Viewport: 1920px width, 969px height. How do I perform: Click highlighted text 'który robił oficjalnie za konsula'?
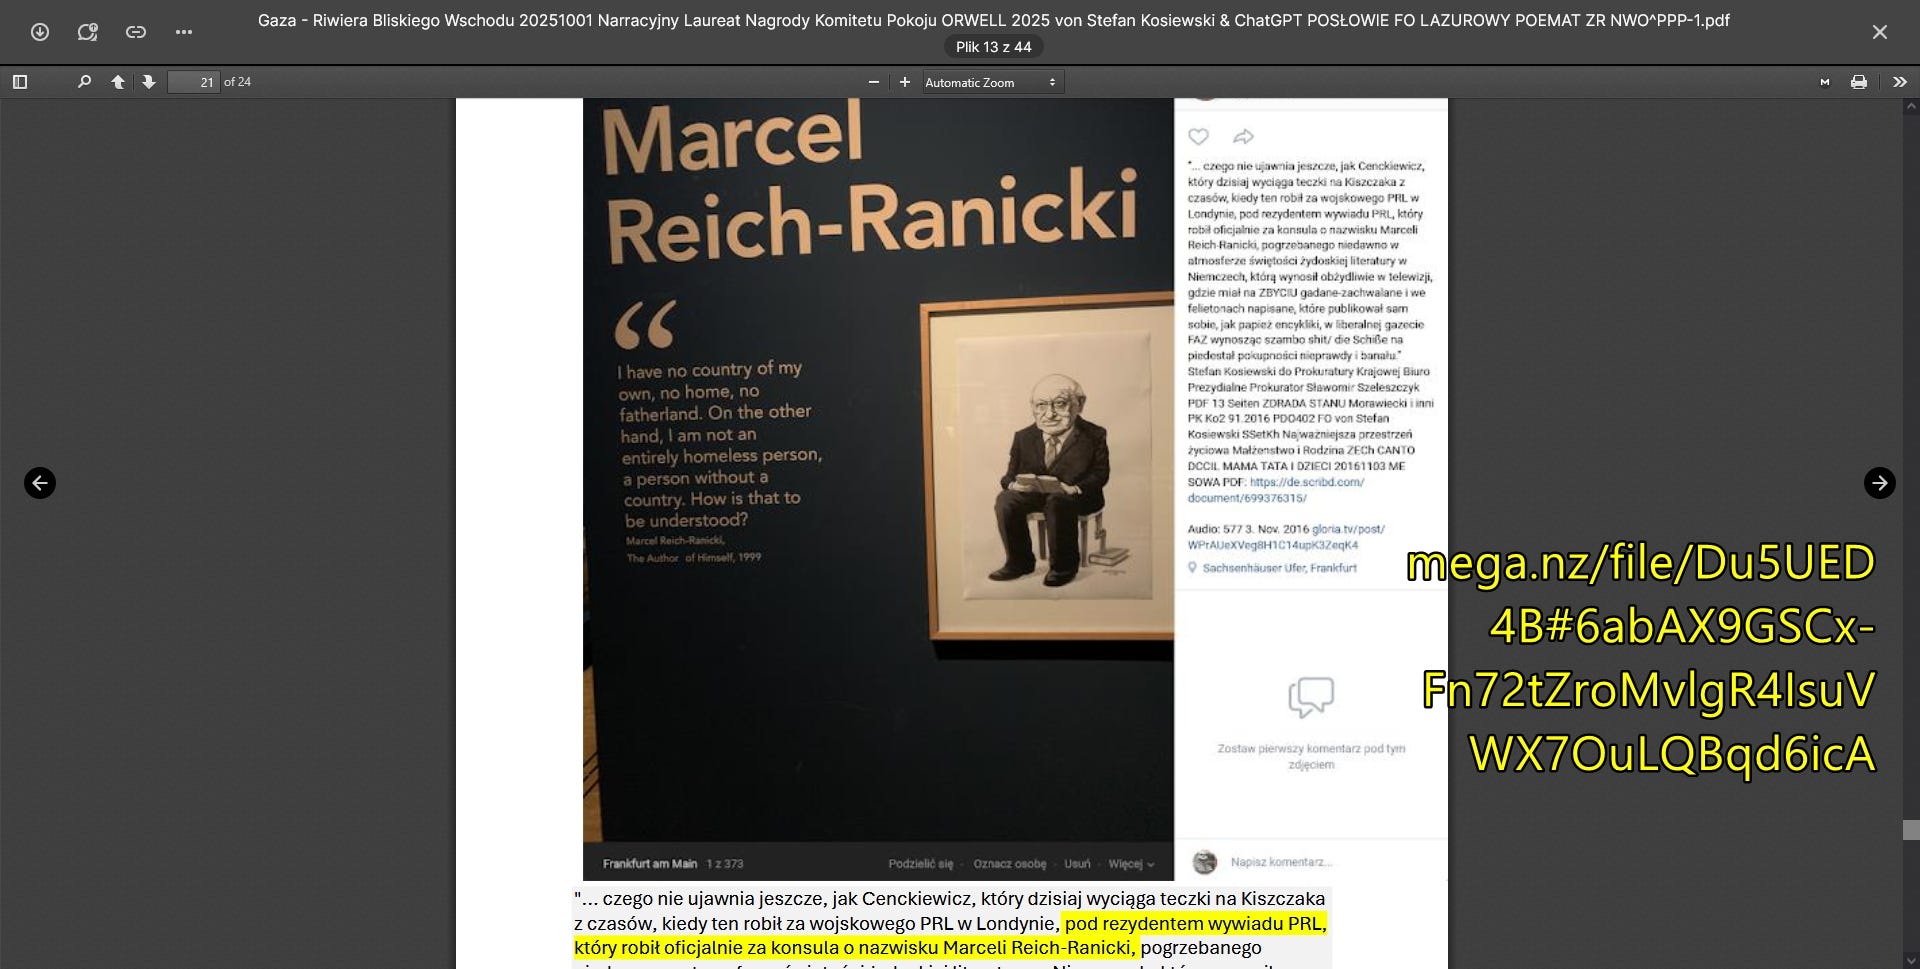click(706, 948)
